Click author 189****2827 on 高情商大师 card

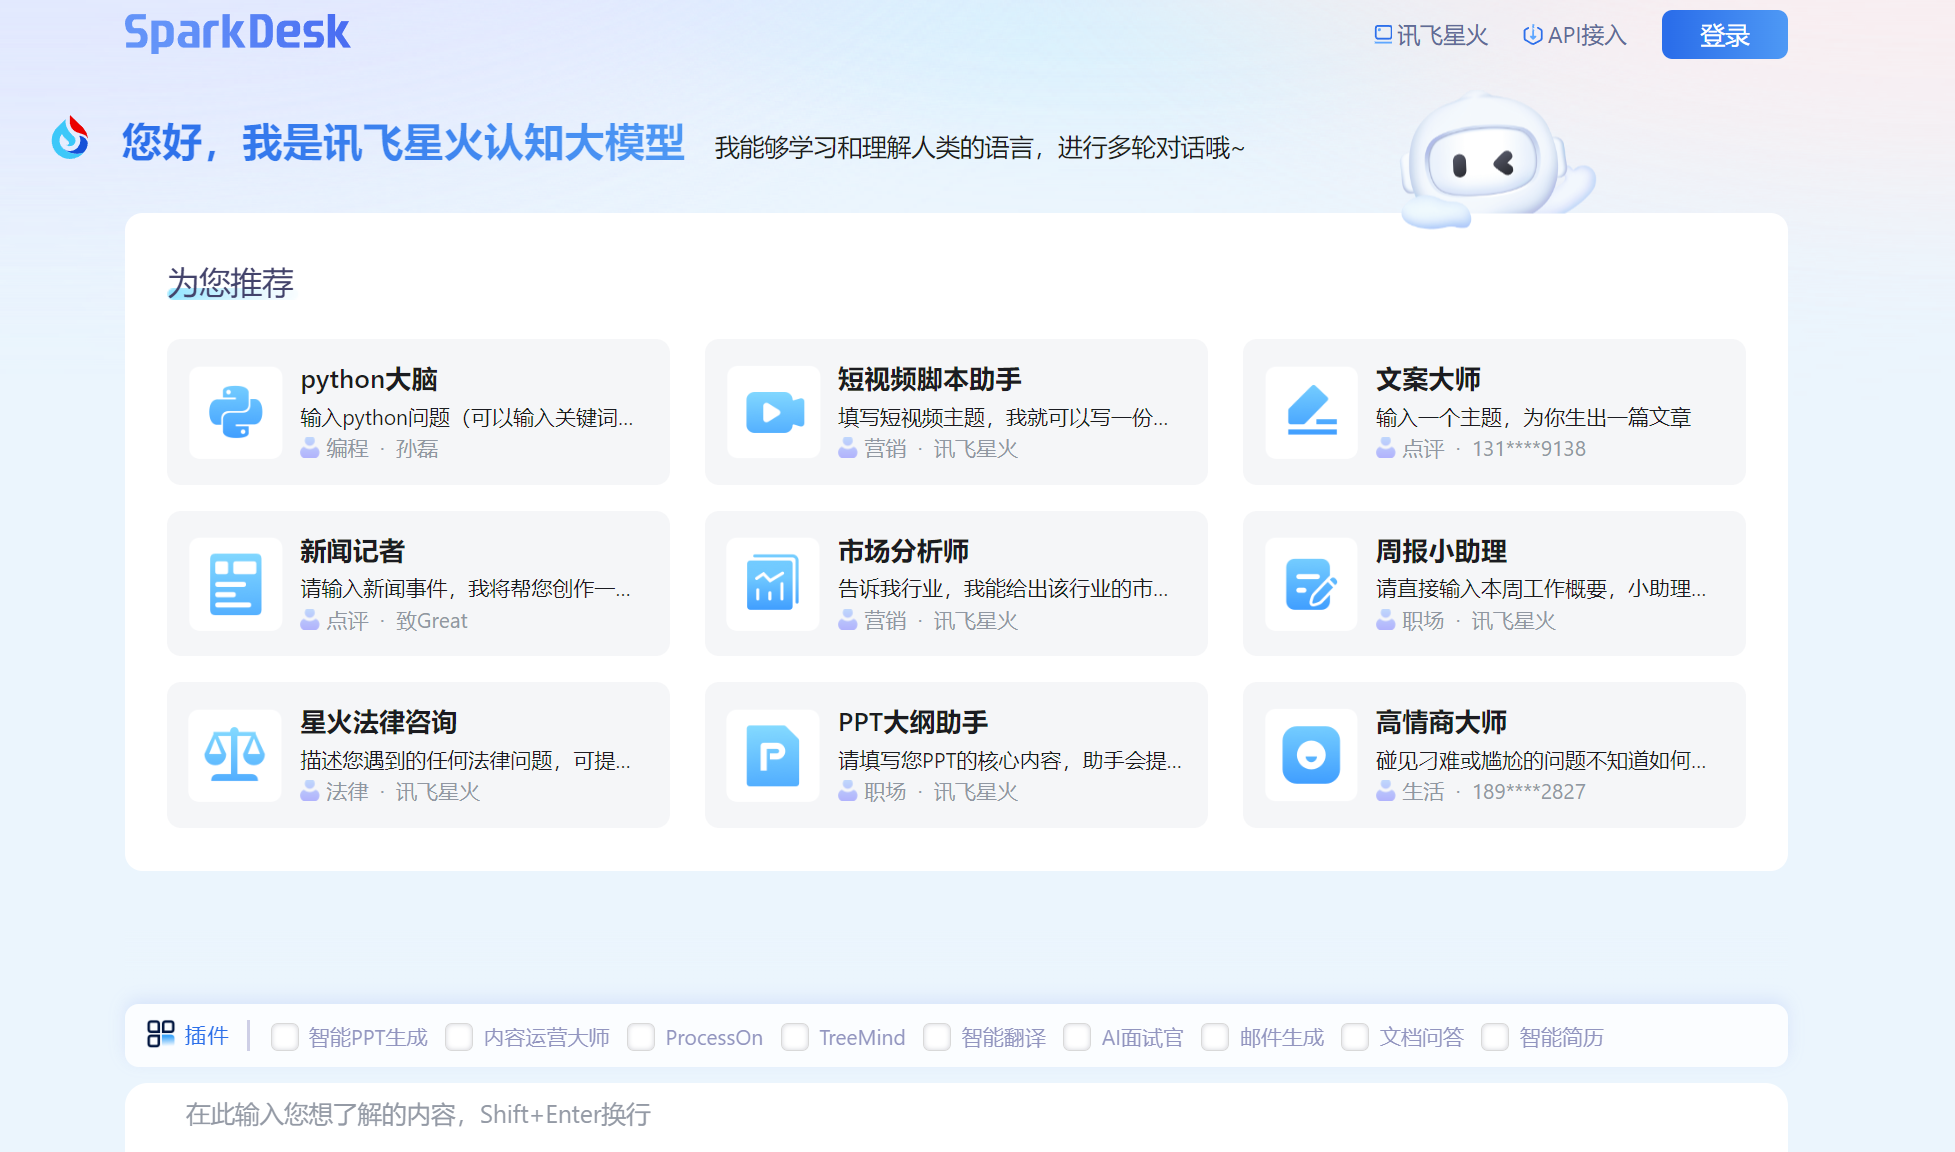pos(1529,792)
